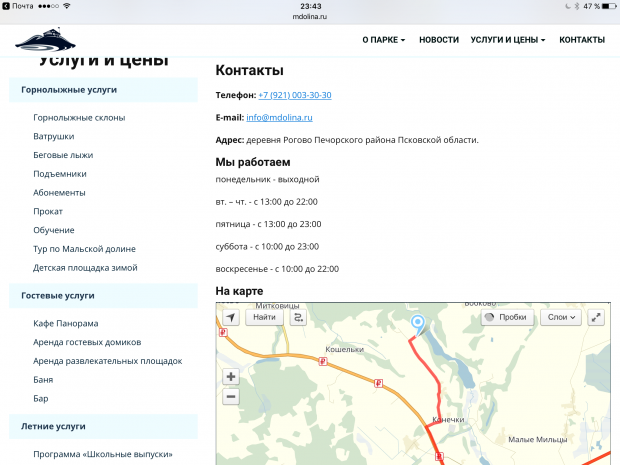The image size is (620, 465).
Task: Tap the back-to-Почта arrow in status bar
Action: tap(6, 6)
